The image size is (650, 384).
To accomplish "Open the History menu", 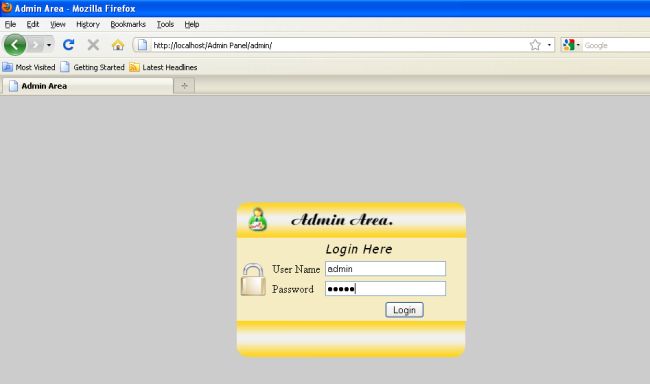I will (88, 24).
